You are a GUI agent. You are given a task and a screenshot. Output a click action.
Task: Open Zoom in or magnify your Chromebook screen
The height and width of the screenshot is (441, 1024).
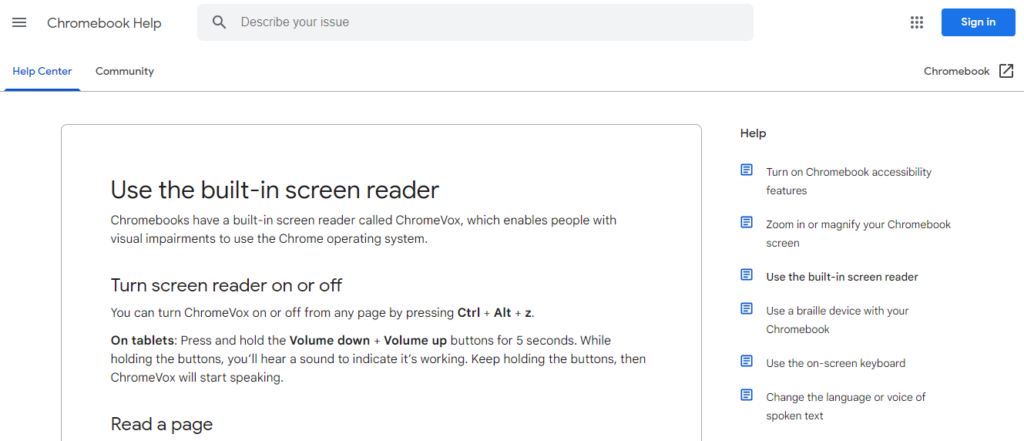tap(858, 233)
